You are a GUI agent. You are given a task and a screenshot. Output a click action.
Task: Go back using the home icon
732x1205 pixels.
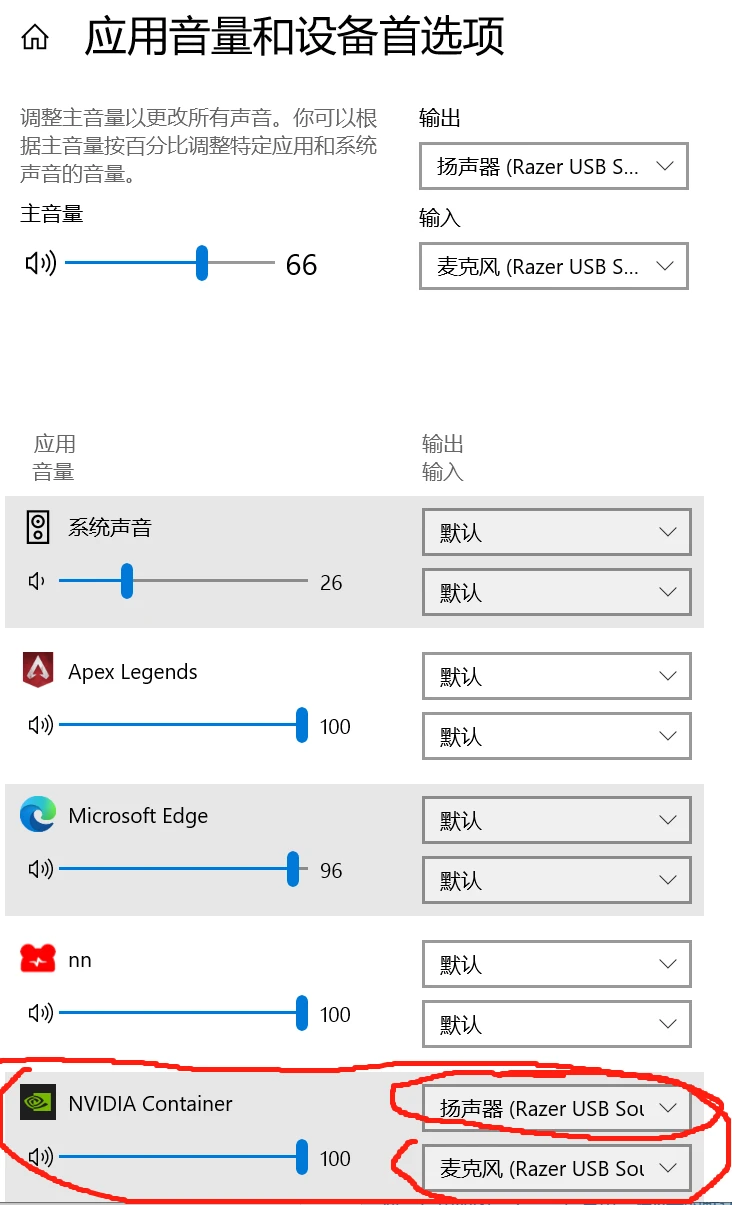(x=35, y=38)
